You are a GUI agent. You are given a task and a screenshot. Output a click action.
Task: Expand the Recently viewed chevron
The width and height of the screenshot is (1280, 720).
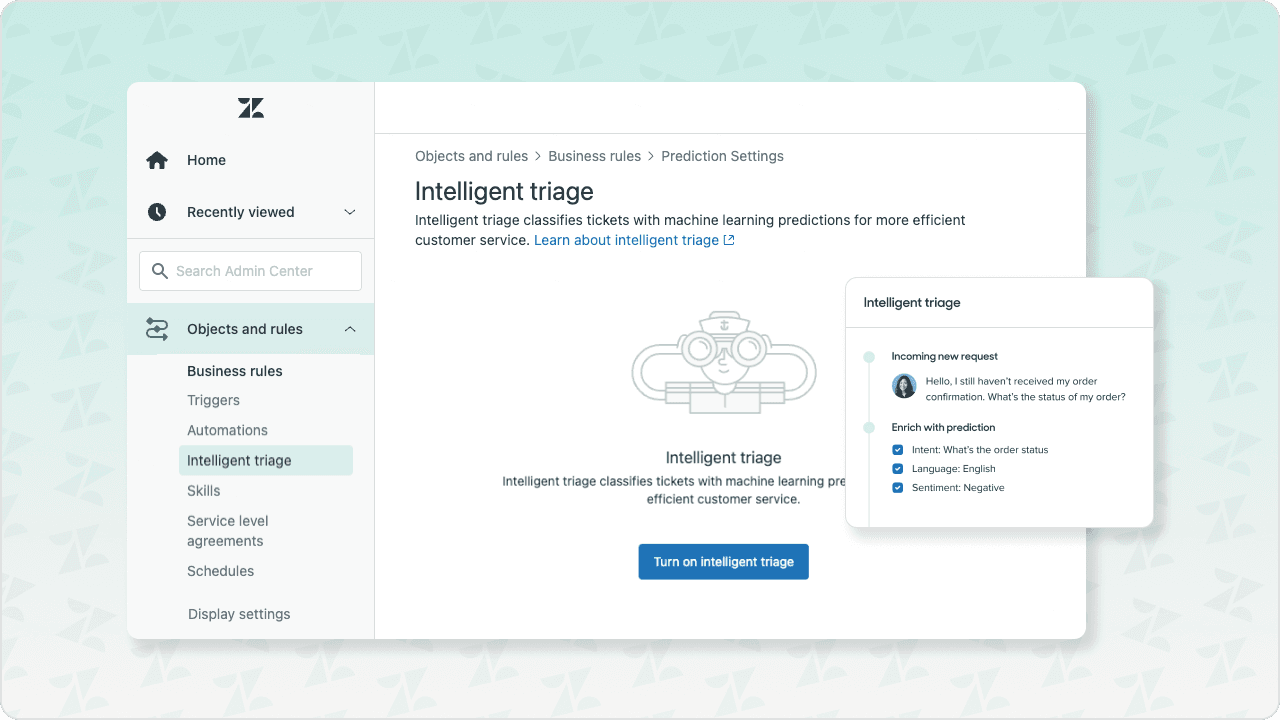350,212
